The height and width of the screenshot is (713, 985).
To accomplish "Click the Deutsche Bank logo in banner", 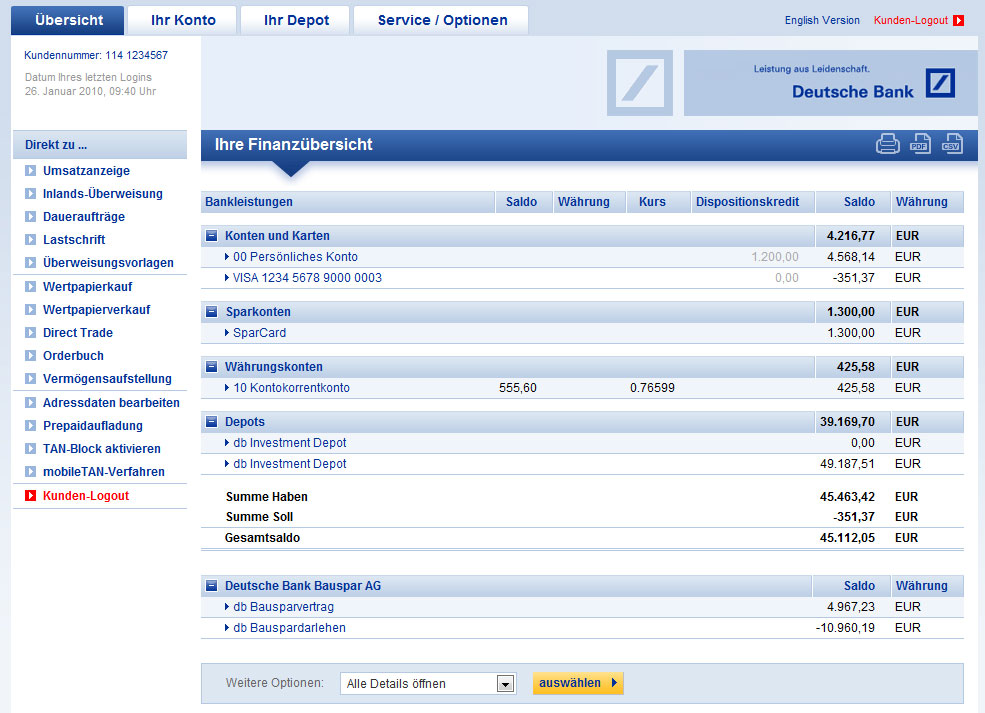I will pos(940,83).
